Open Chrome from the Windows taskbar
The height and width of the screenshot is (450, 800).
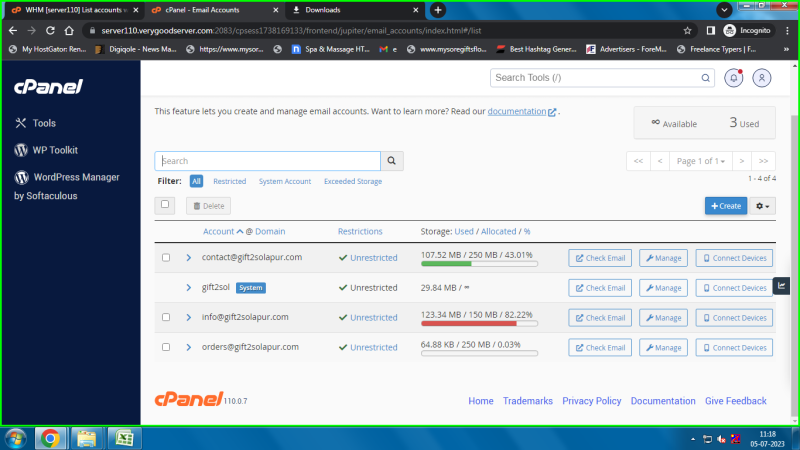pos(49,438)
